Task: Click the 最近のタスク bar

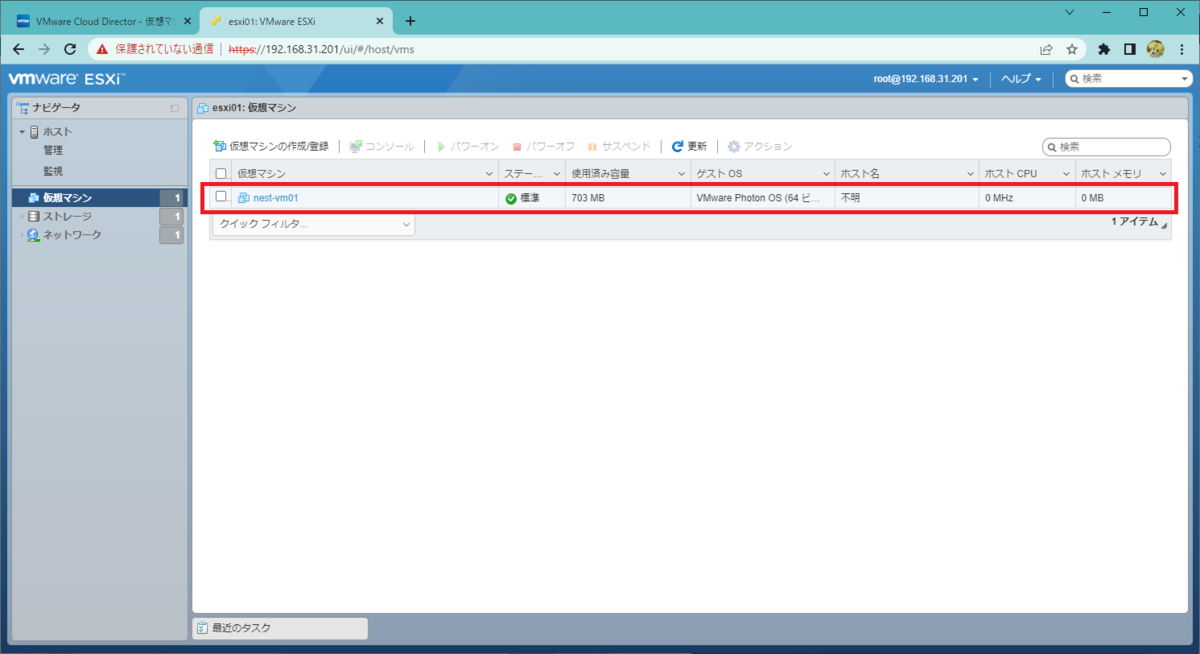Action: [280, 628]
